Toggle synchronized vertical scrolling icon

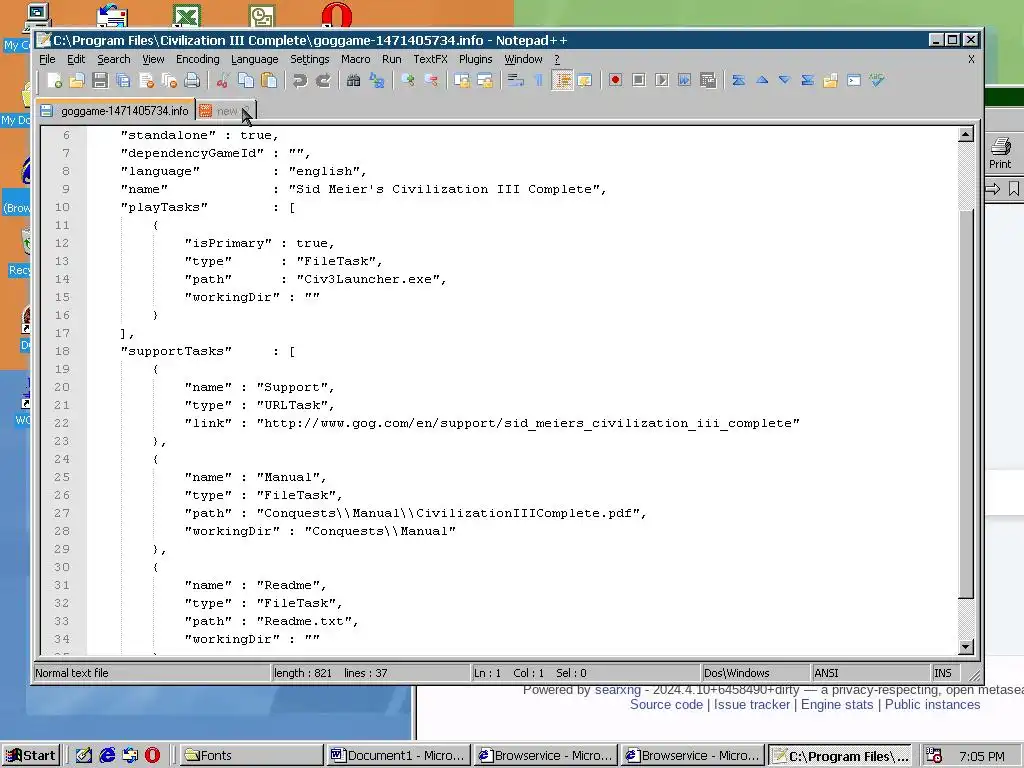[462, 80]
